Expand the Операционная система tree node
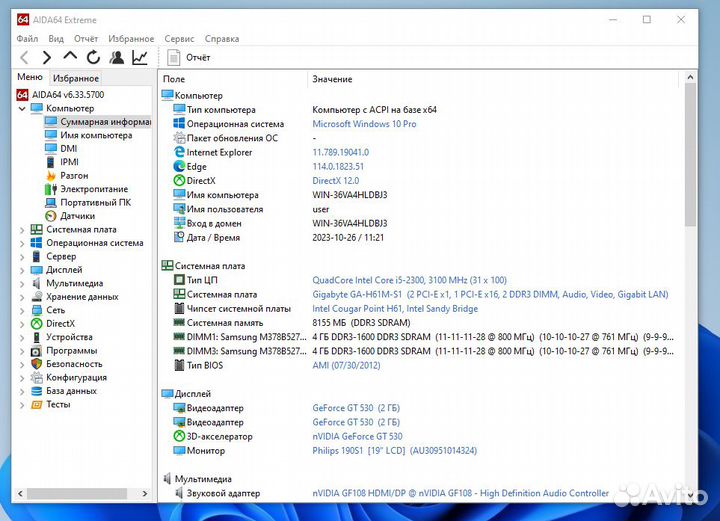The width and height of the screenshot is (720, 521). [22, 243]
